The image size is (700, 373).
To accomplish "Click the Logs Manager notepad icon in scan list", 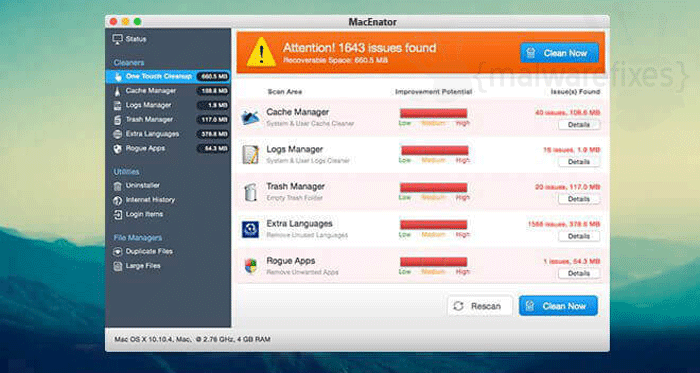I will 250,154.
